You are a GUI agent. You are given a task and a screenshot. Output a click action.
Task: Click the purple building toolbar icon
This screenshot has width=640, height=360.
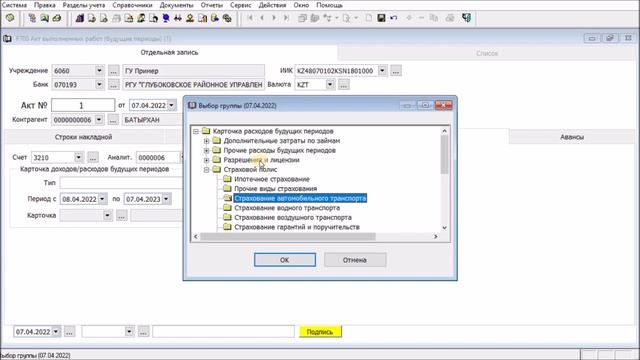point(80,18)
